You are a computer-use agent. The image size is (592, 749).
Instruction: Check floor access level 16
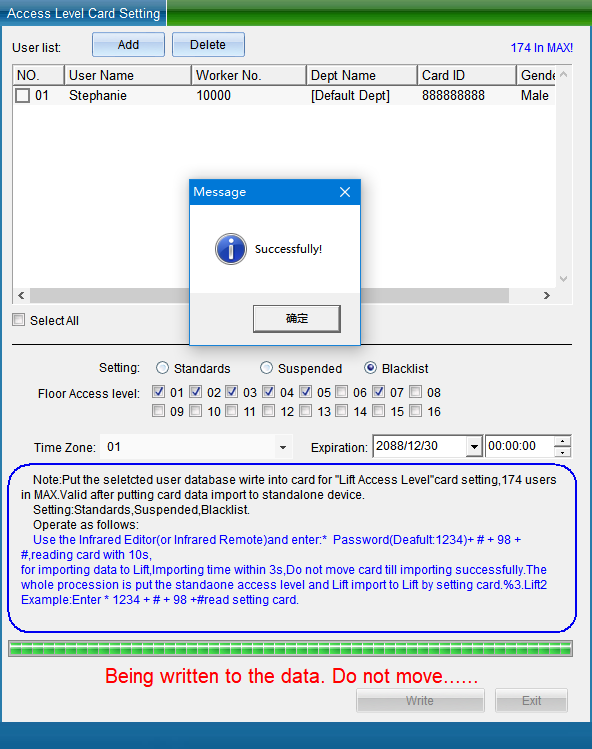(x=416, y=411)
